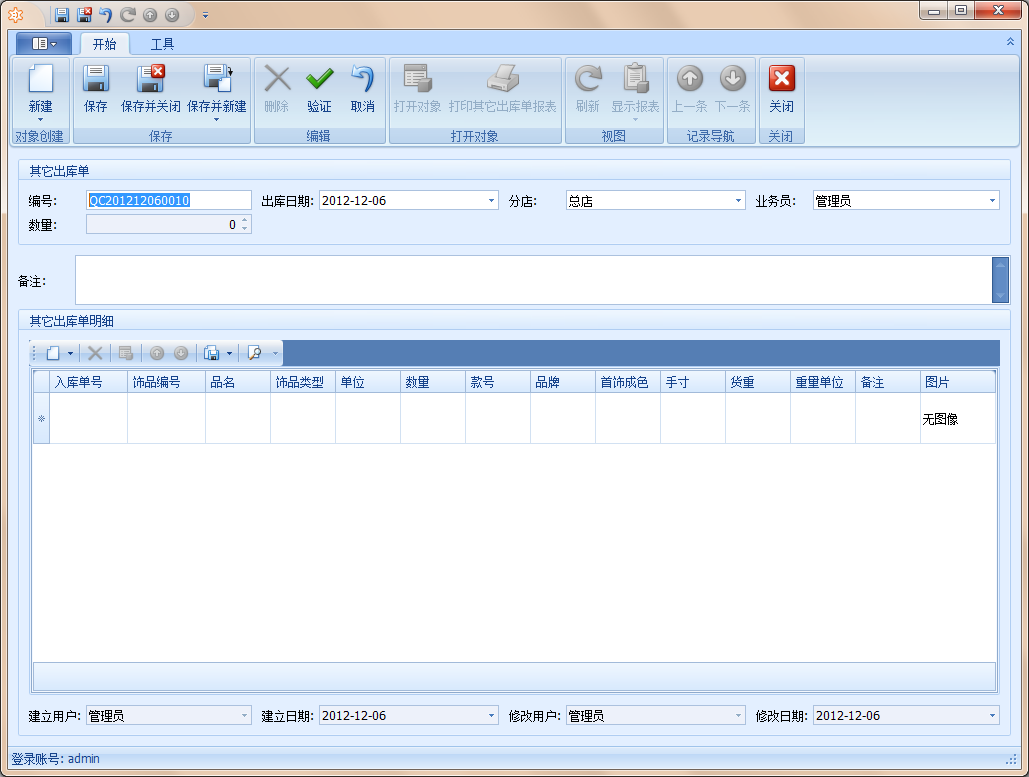The image size is (1029, 777).
Task: Click the 品名 column header
Action: coord(238,382)
